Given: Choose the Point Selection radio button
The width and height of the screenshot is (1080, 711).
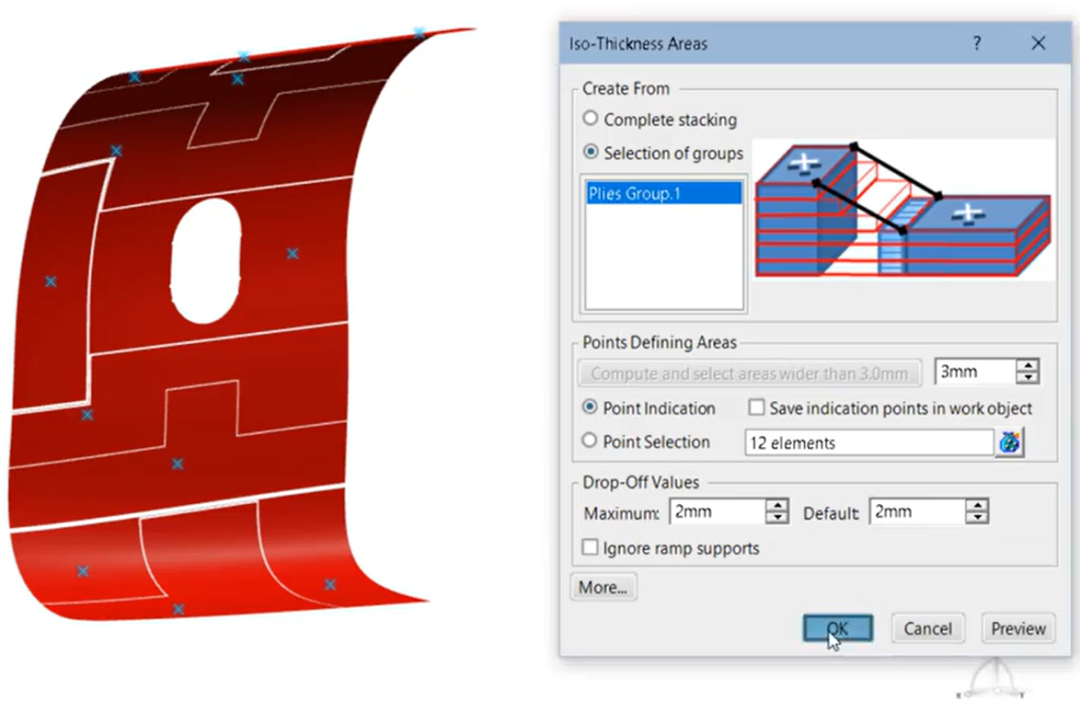Looking at the screenshot, I should 590,440.
